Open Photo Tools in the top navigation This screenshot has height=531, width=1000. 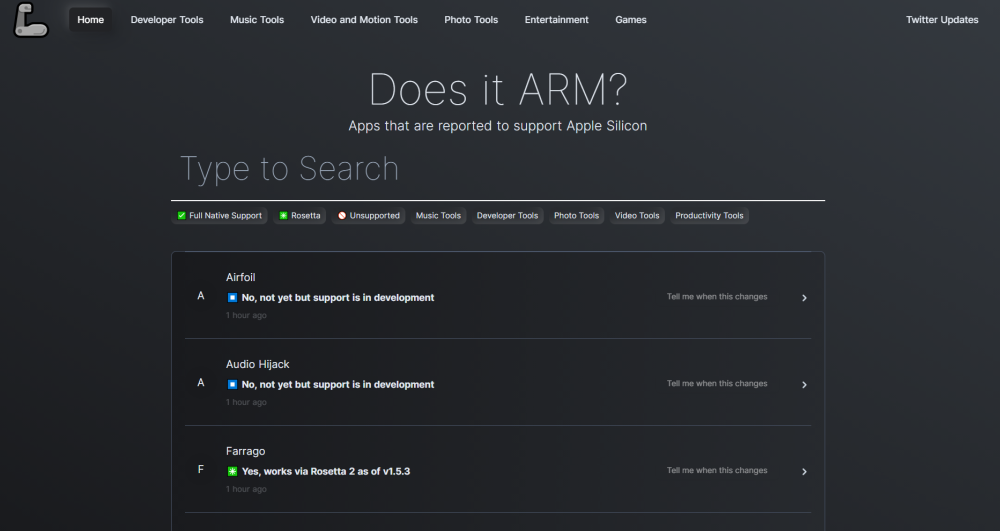point(471,20)
